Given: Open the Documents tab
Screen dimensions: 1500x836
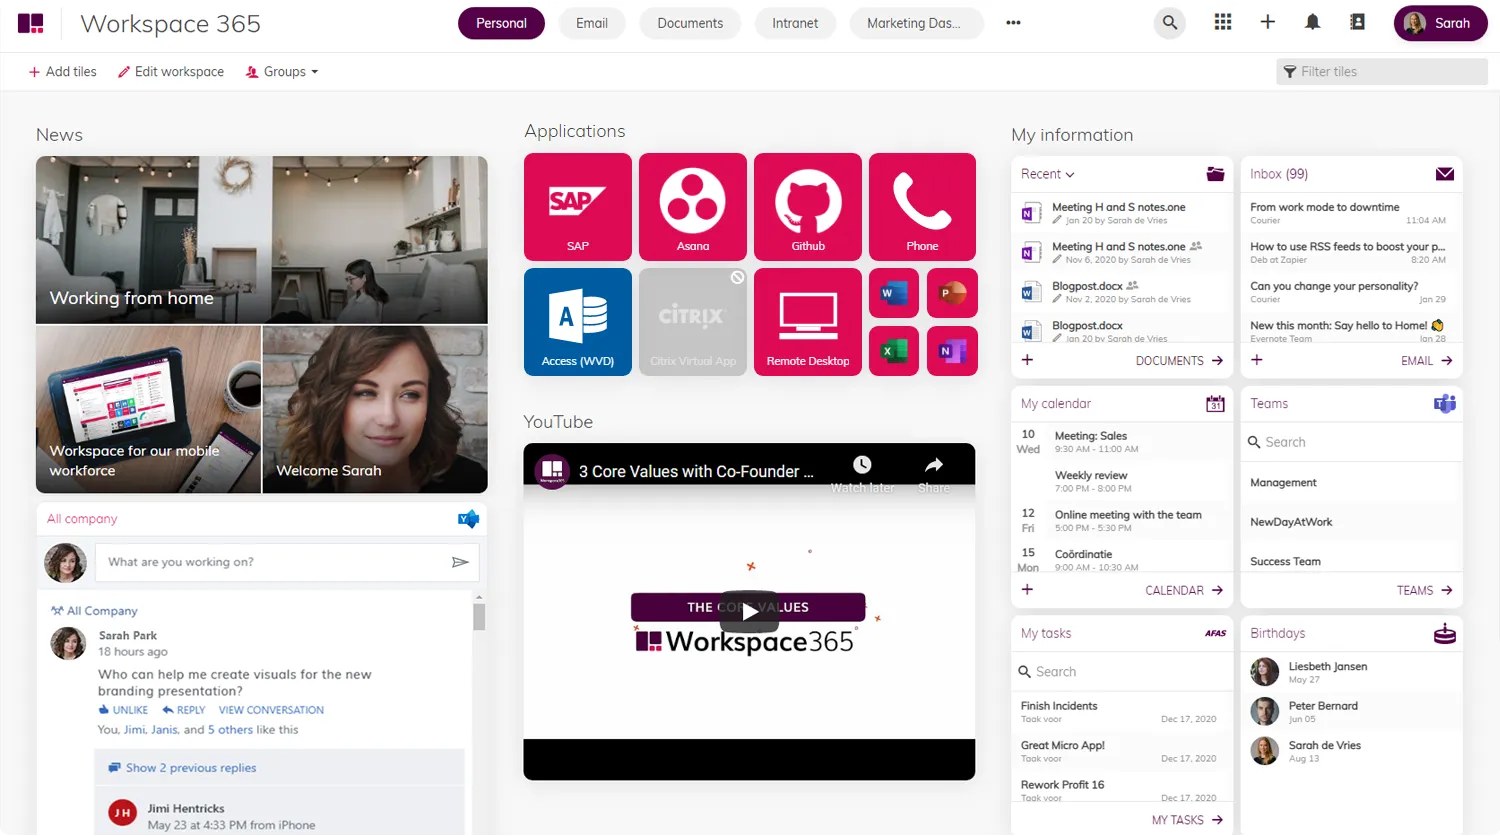Looking at the screenshot, I should pos(690,23).
